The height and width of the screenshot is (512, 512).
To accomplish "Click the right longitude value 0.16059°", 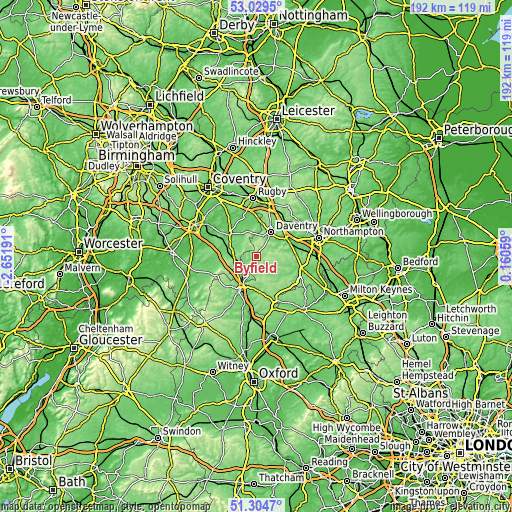I will [505, 256].
